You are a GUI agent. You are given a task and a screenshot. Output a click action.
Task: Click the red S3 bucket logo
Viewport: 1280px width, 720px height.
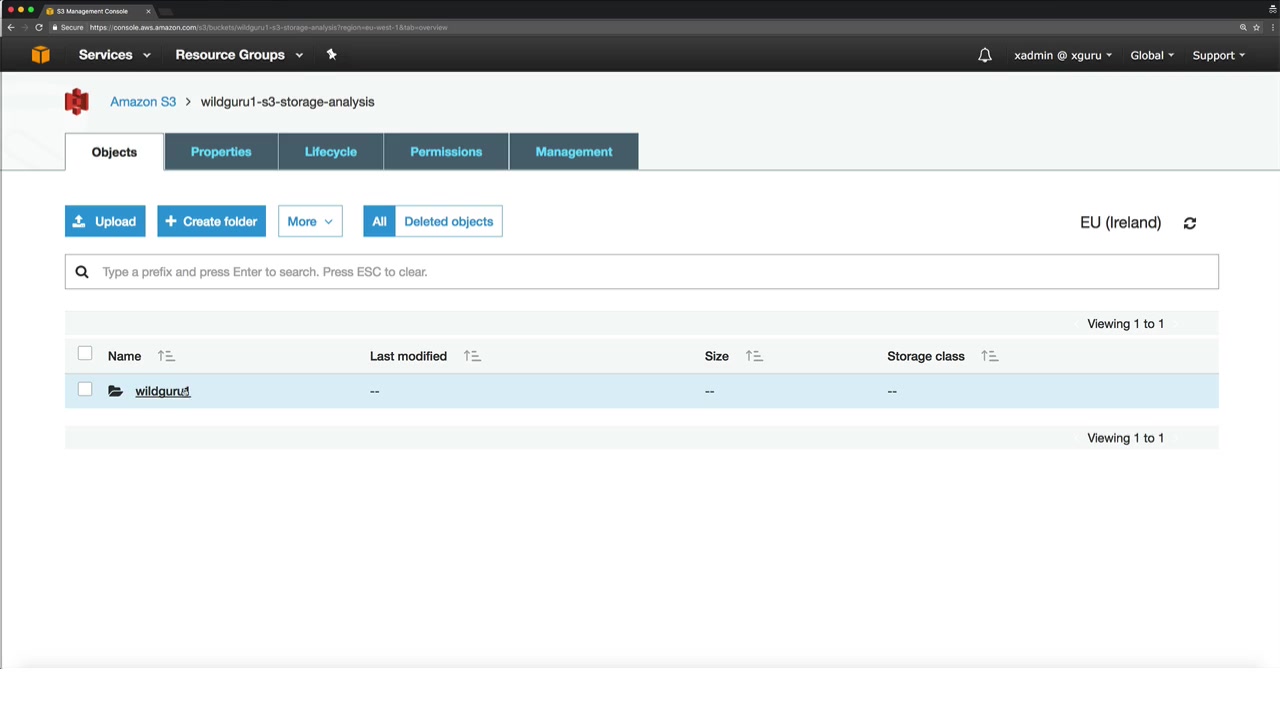pyautogui.click(x=77, y=102)
